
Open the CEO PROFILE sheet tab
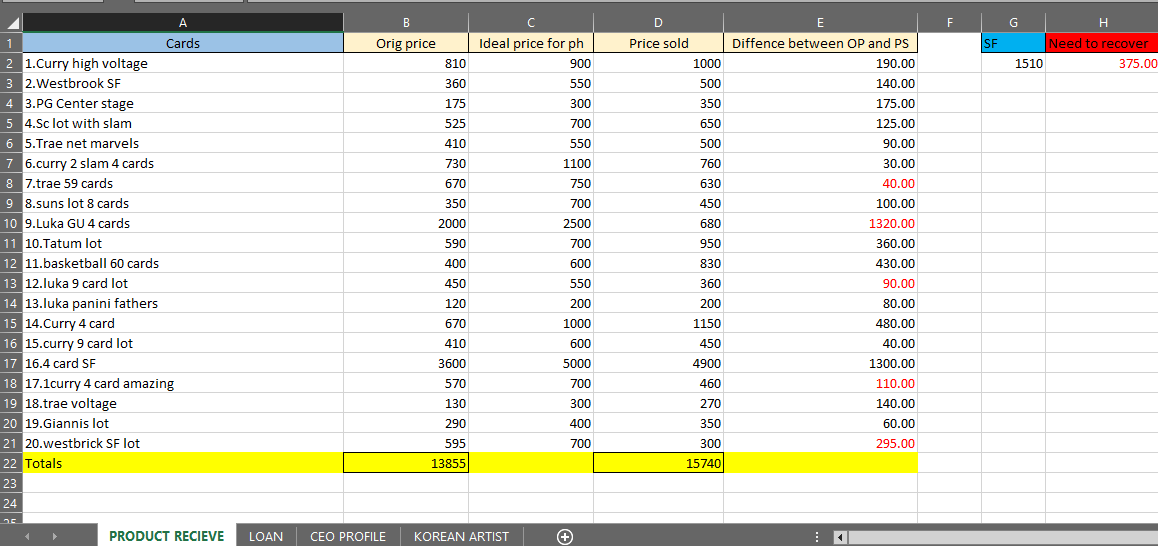tap(348, 536)
